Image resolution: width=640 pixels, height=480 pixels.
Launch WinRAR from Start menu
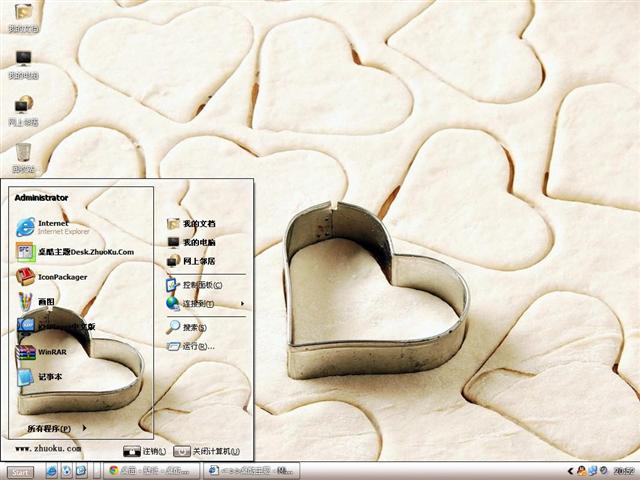click(42, 351)
